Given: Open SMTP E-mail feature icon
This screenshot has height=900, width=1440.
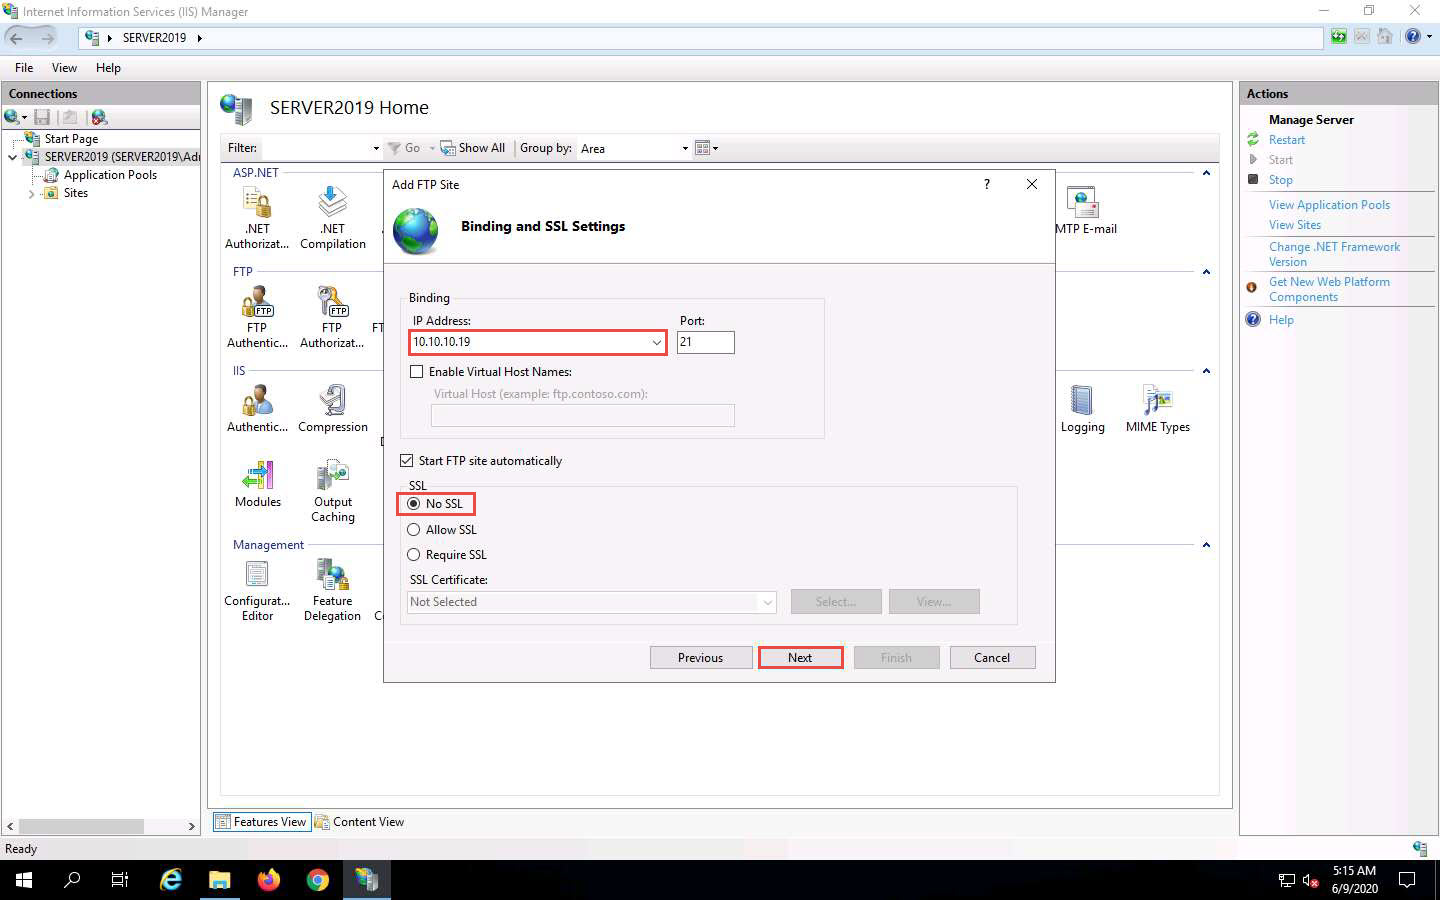Looking at the screenshot, I should tap(1086, 211).
